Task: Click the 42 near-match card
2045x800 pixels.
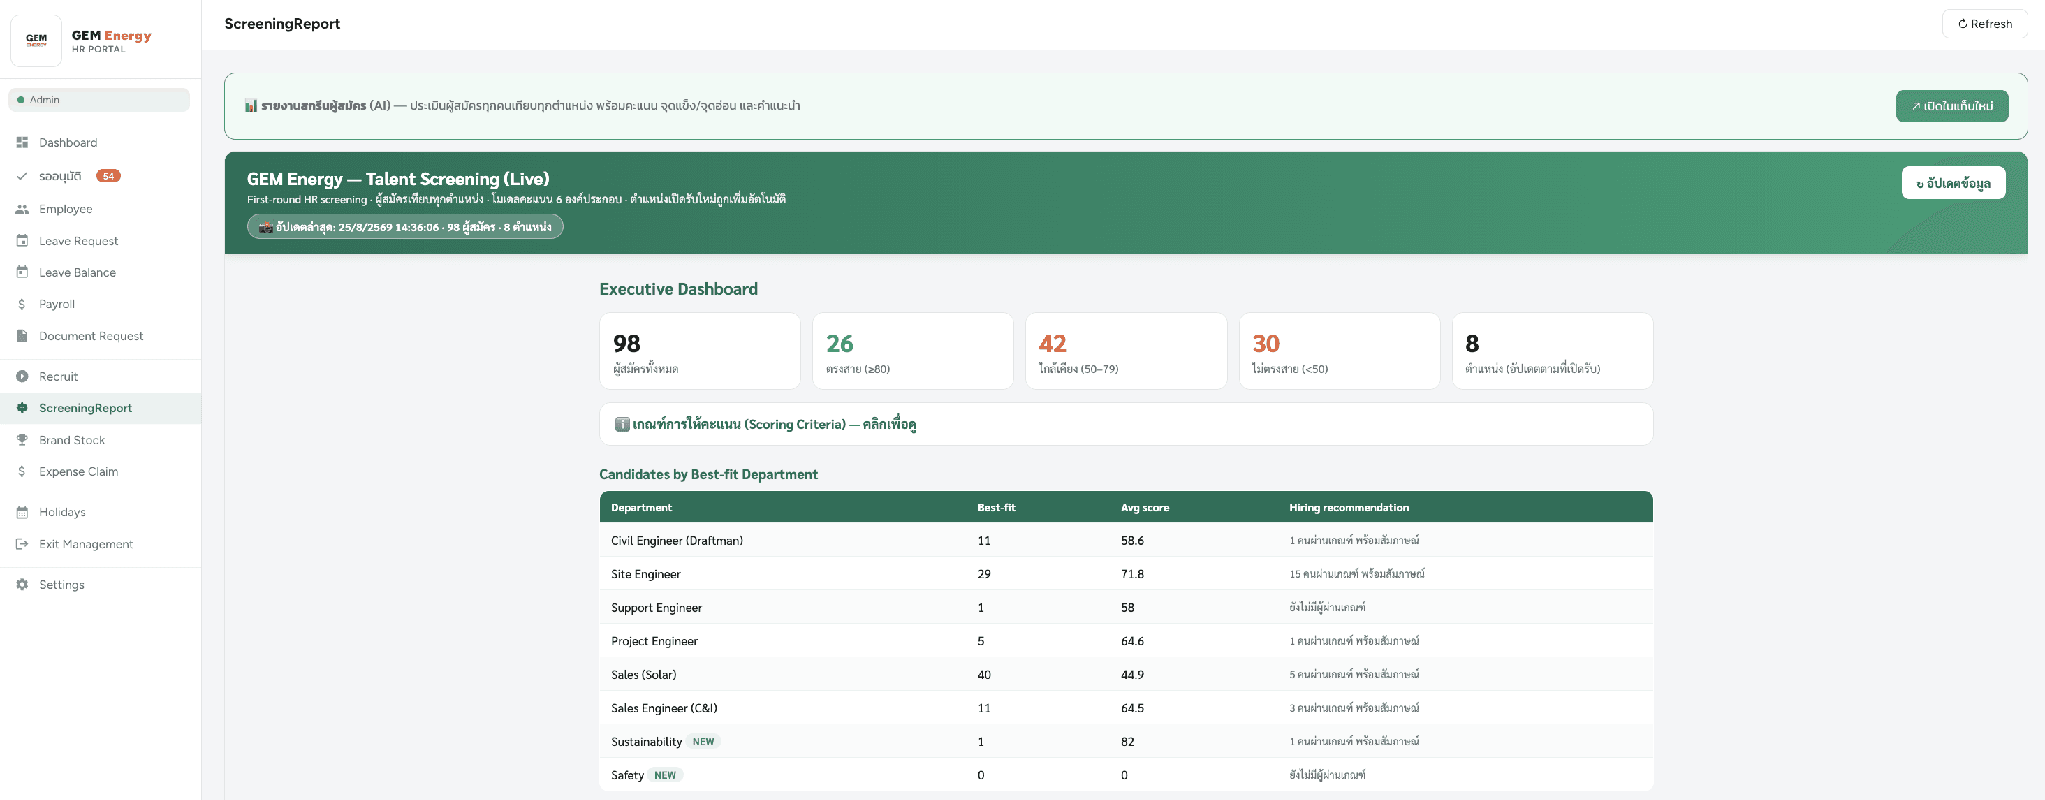Action: [x=1126, y=351]
